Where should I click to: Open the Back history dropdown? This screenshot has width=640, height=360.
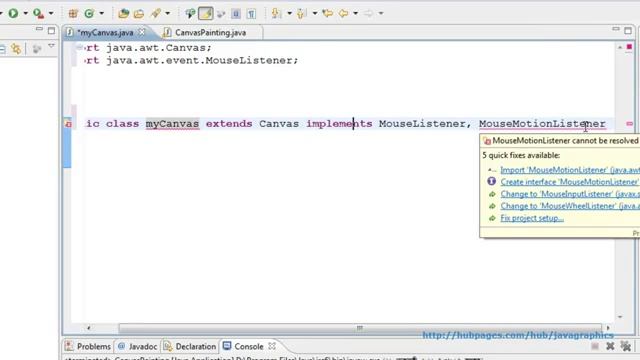356,13
